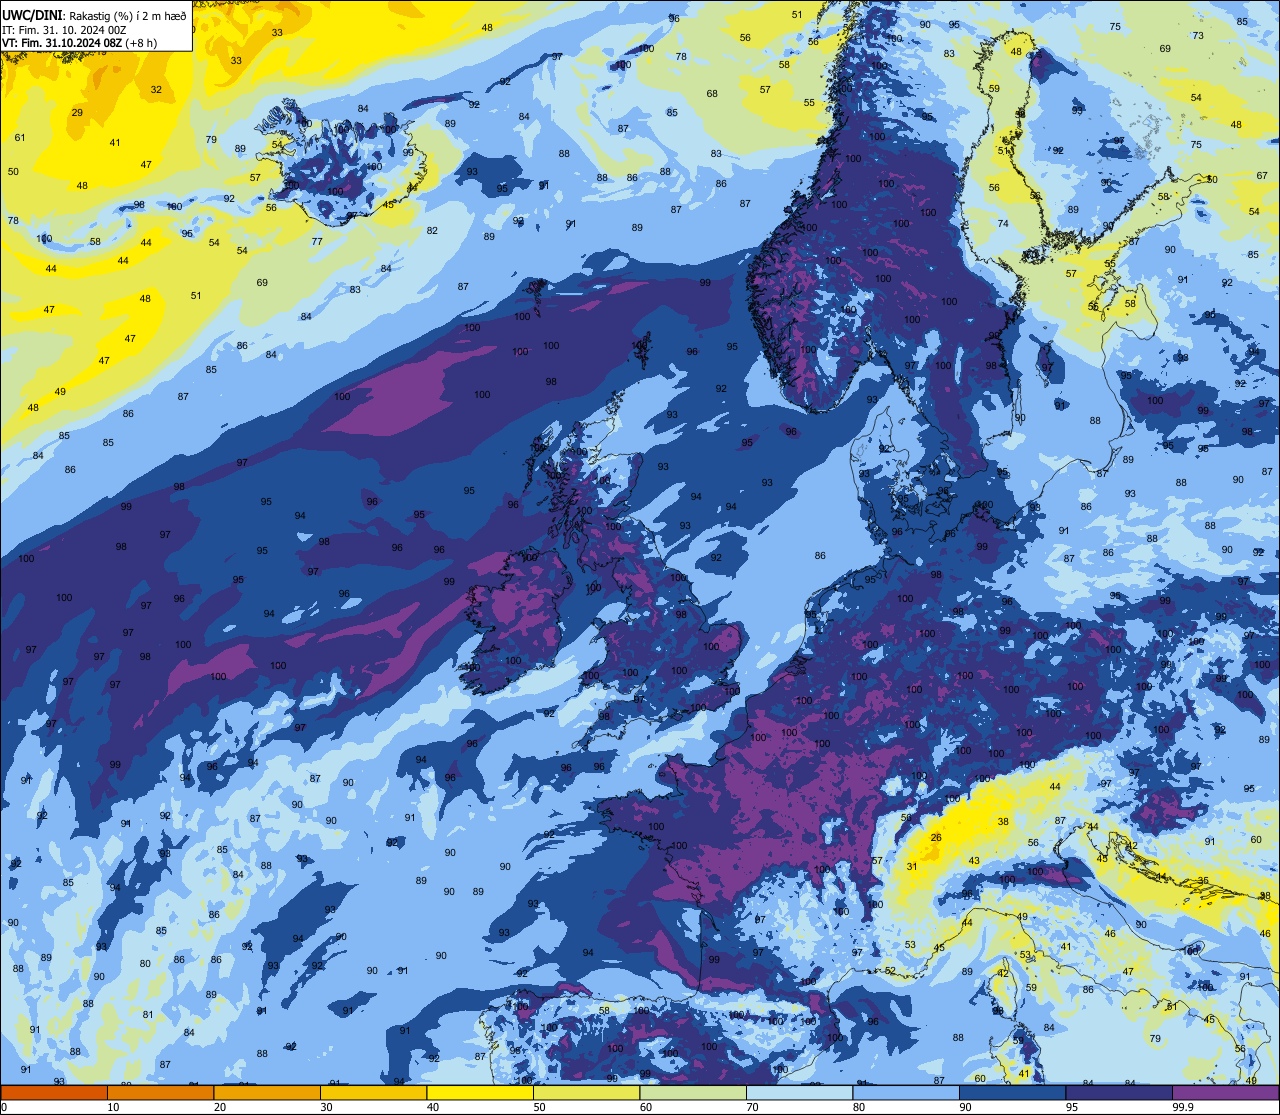The image size is (1280, 1115).
Task: Click the purple above-99.9 legend swatch
Action: point(1225,1093)
